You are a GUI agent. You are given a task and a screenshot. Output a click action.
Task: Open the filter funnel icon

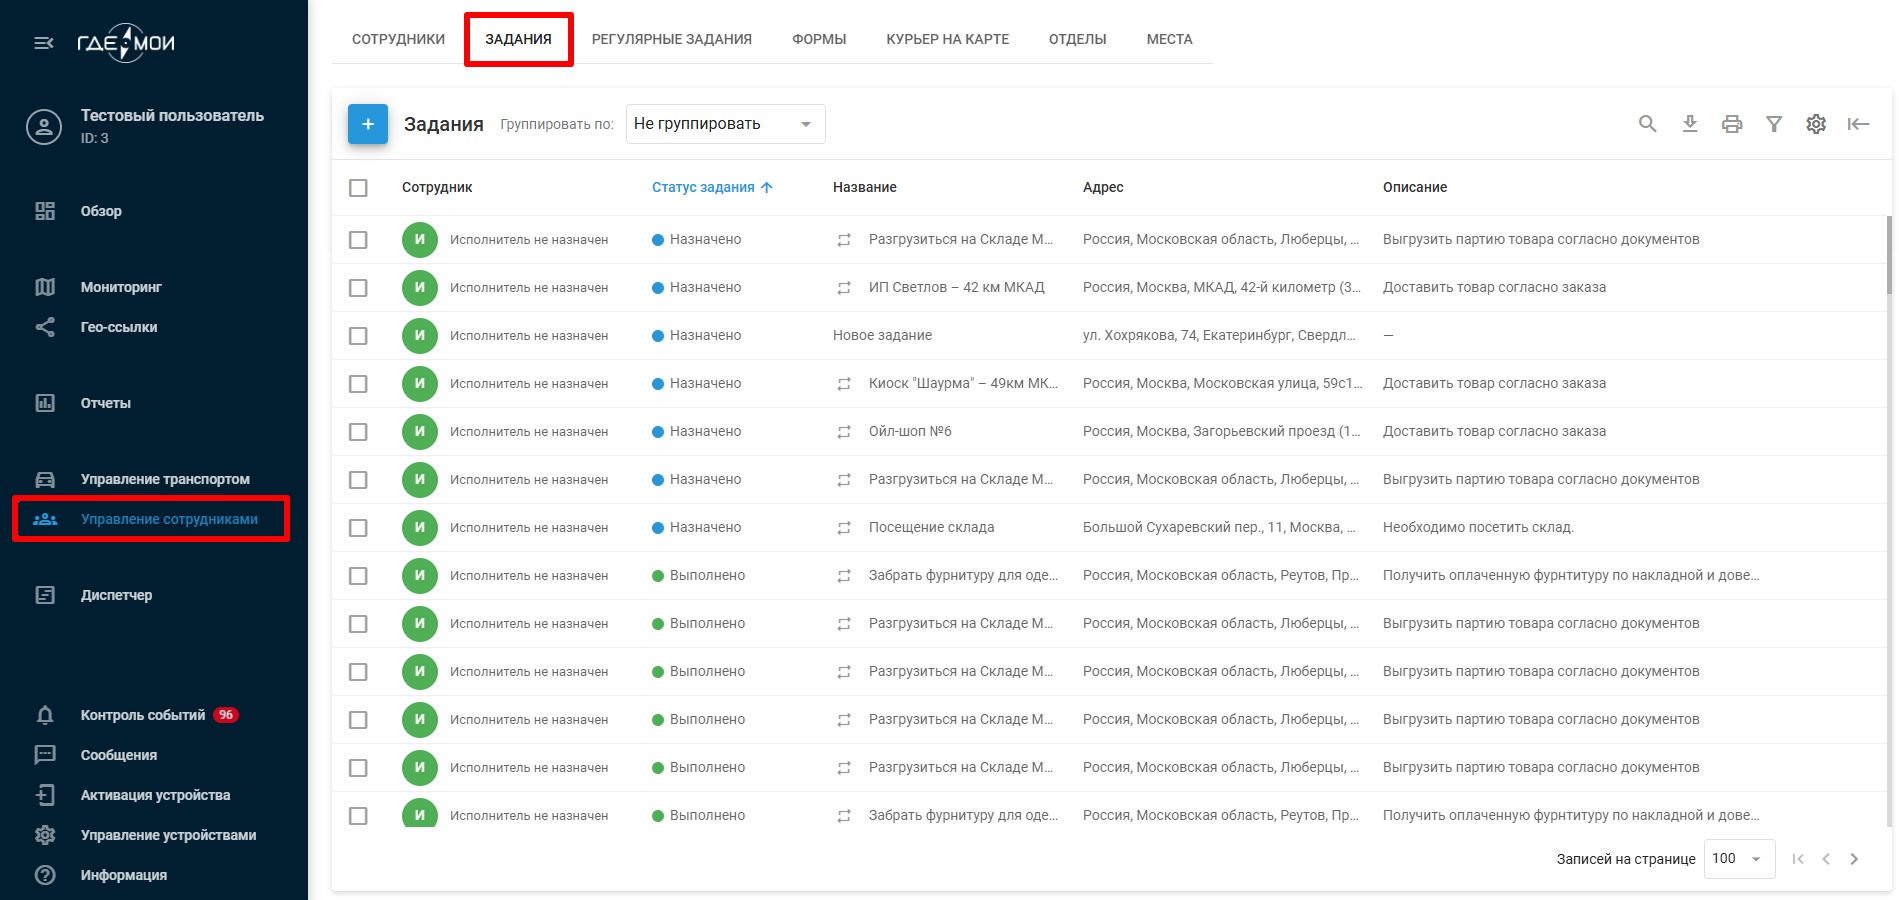[x=1773, y=124]
